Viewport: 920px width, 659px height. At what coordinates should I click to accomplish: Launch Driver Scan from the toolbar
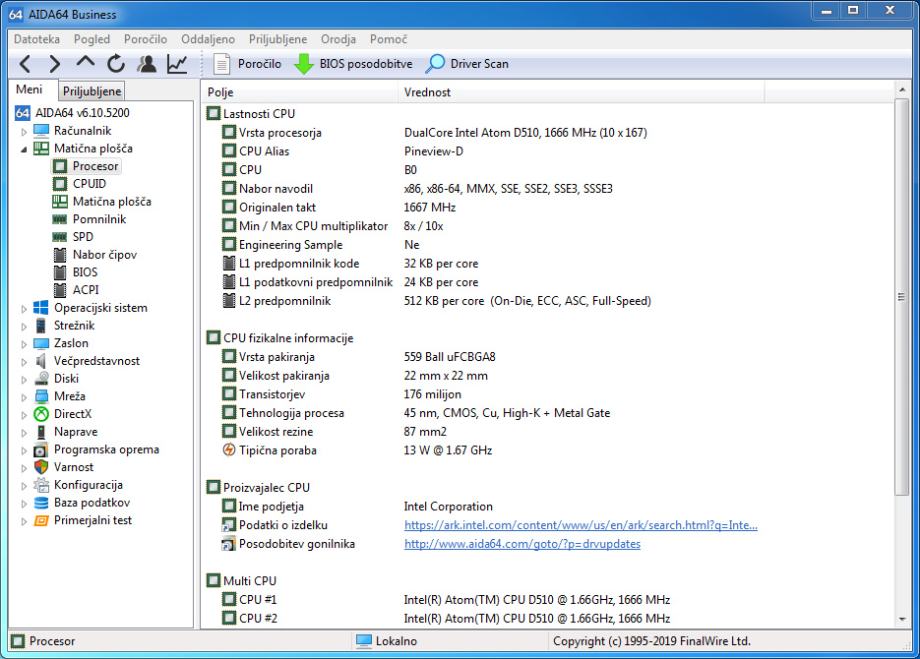[468, 64]
